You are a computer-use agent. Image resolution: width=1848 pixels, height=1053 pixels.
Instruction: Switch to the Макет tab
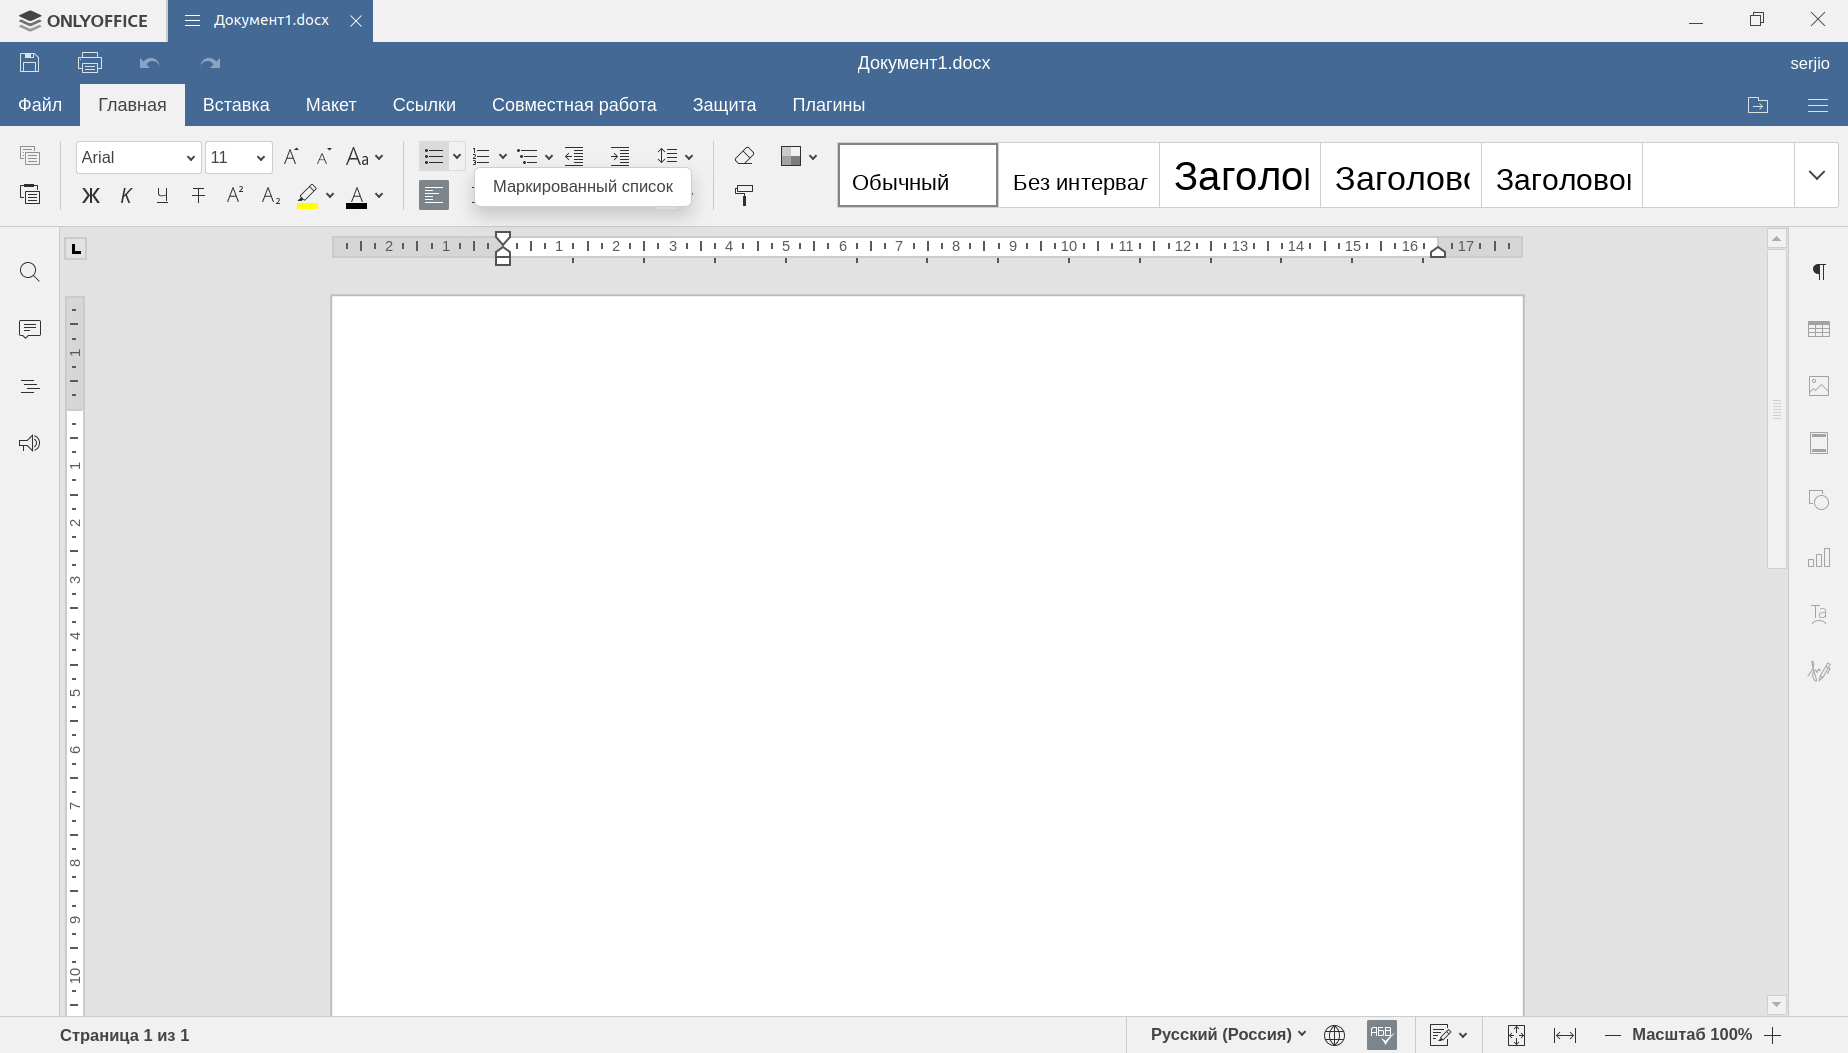[x=331, y=105]
